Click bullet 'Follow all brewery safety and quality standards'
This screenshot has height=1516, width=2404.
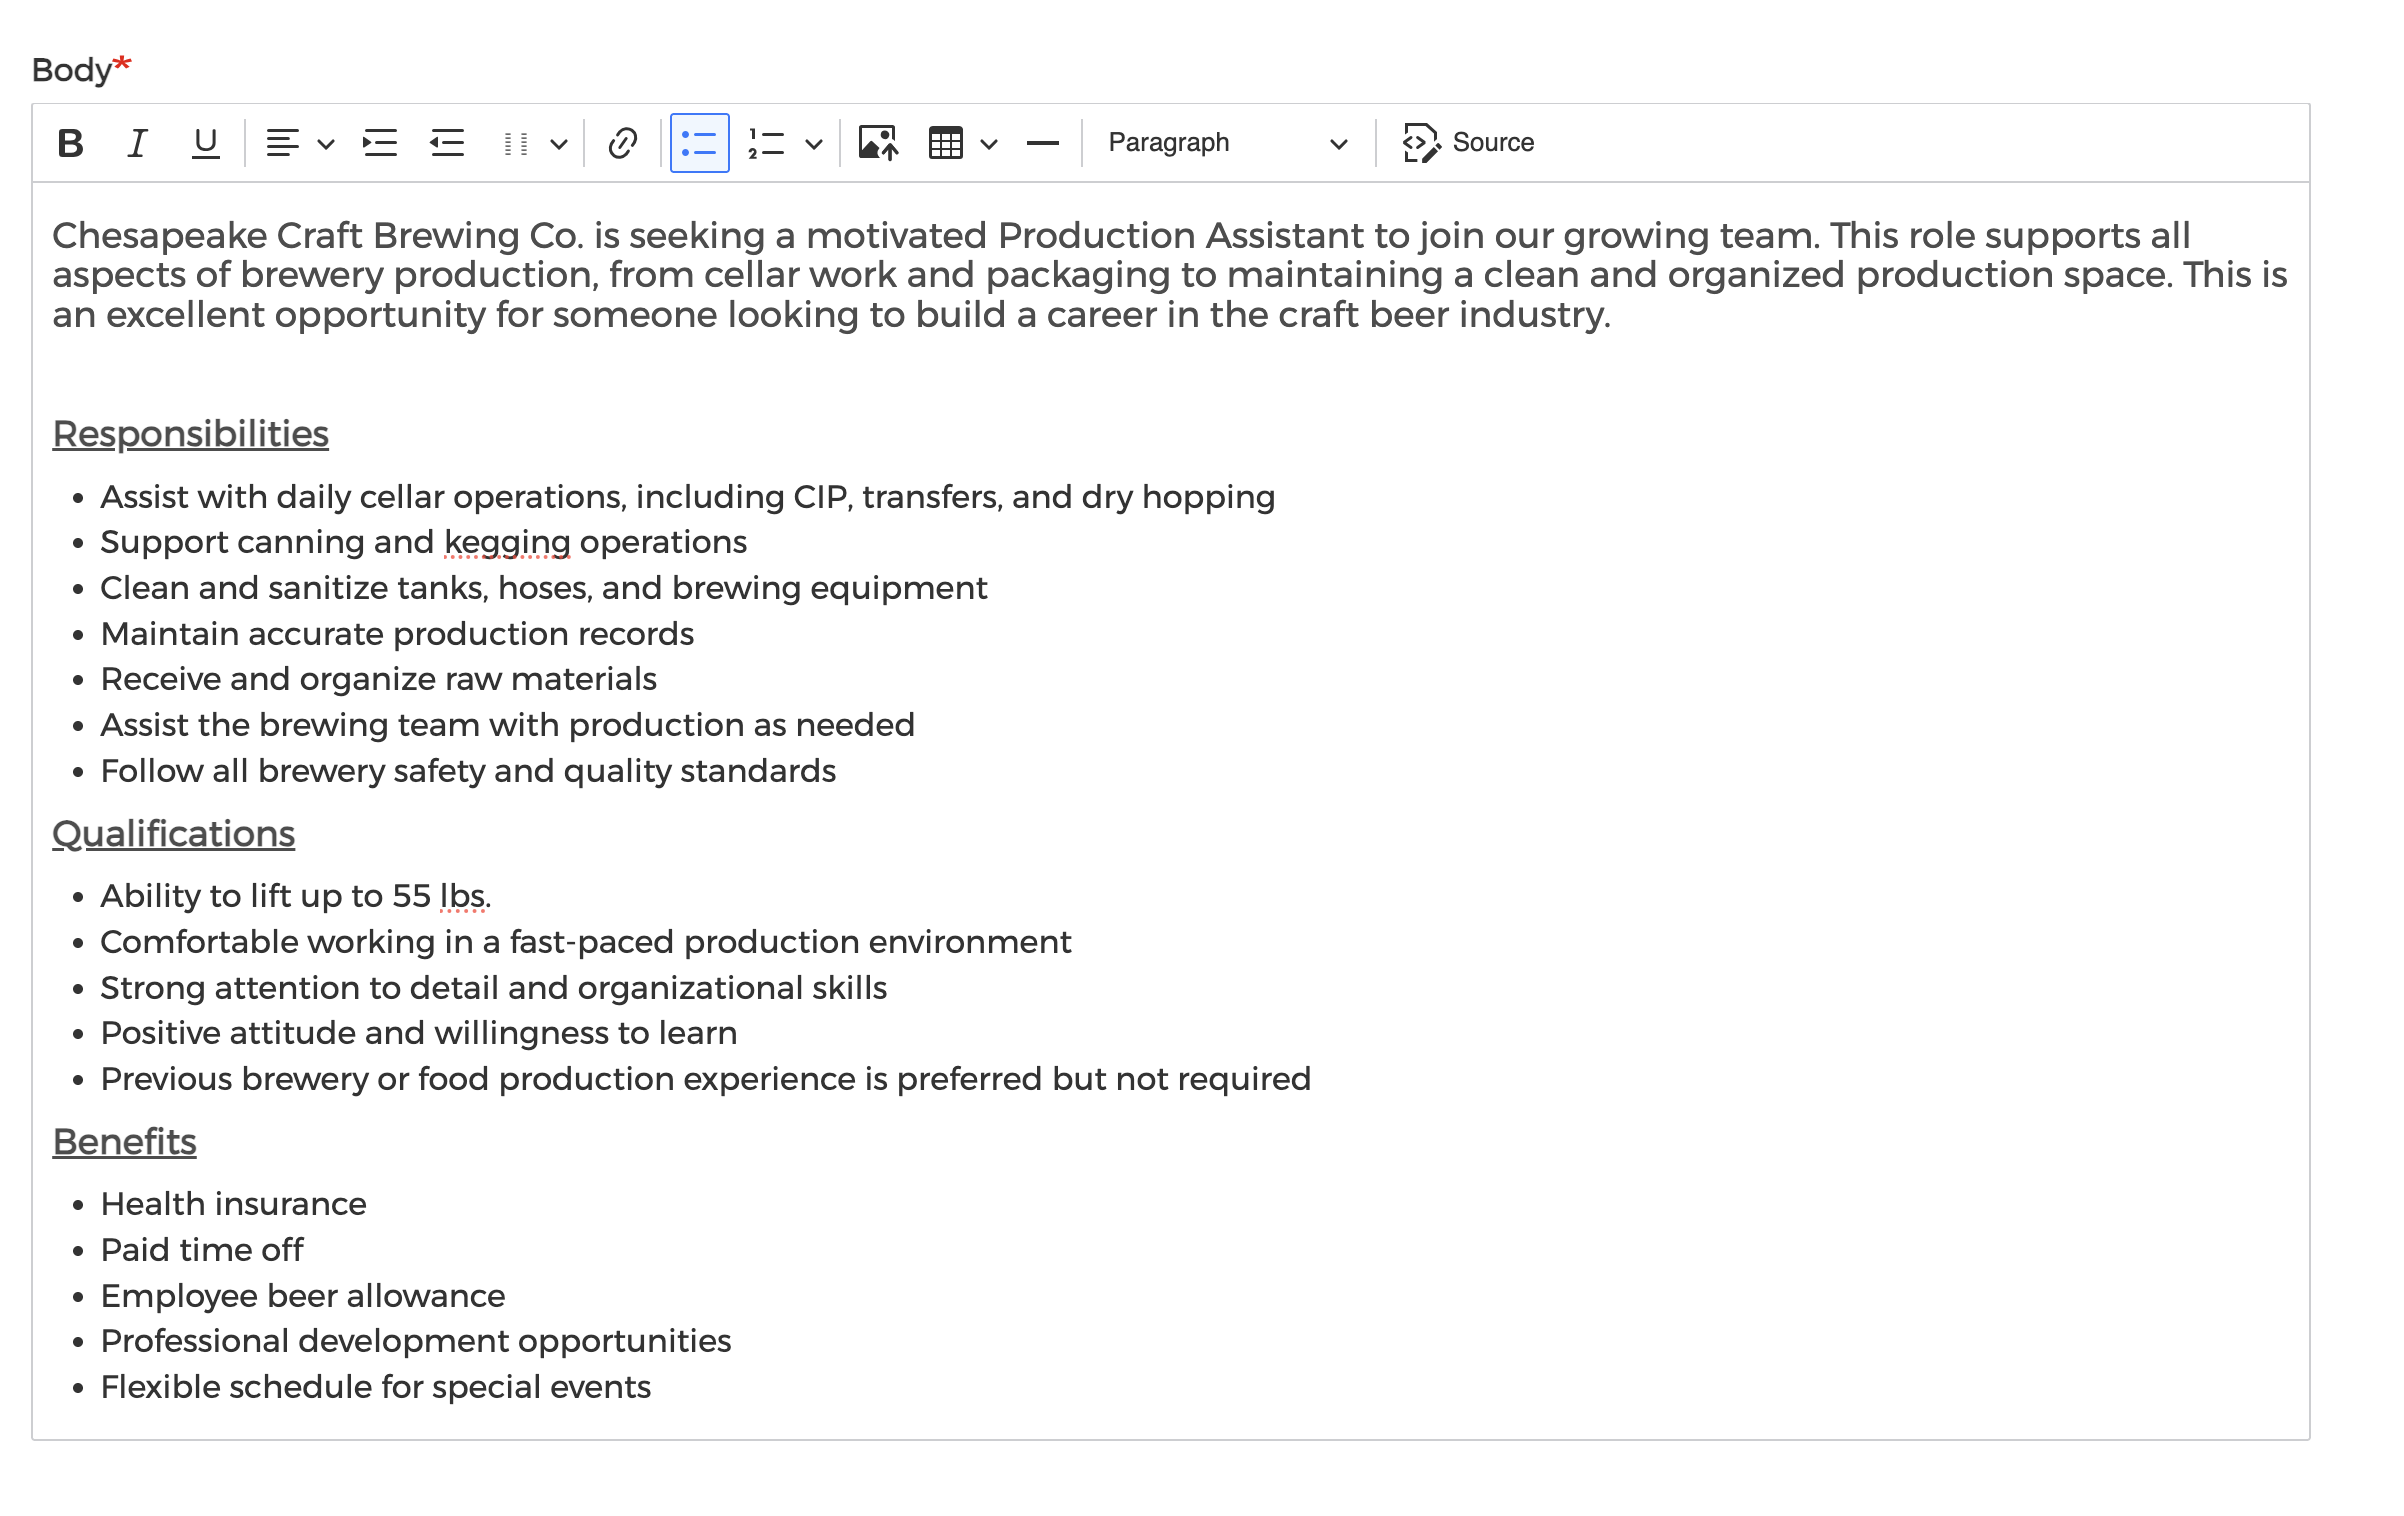click(468, 771)
